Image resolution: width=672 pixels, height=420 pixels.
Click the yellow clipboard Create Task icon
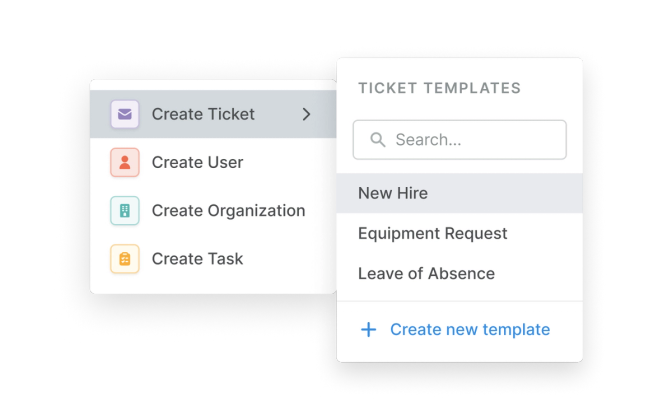pos(124,259)
